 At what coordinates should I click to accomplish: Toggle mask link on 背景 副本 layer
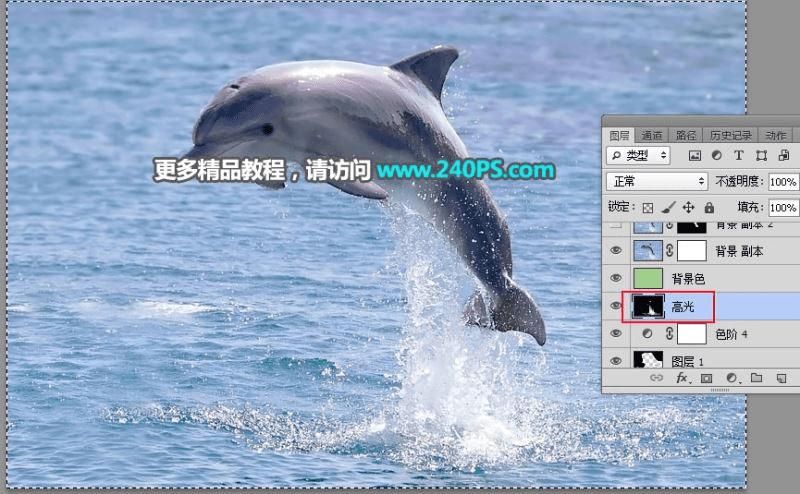(x=669, y=251)
